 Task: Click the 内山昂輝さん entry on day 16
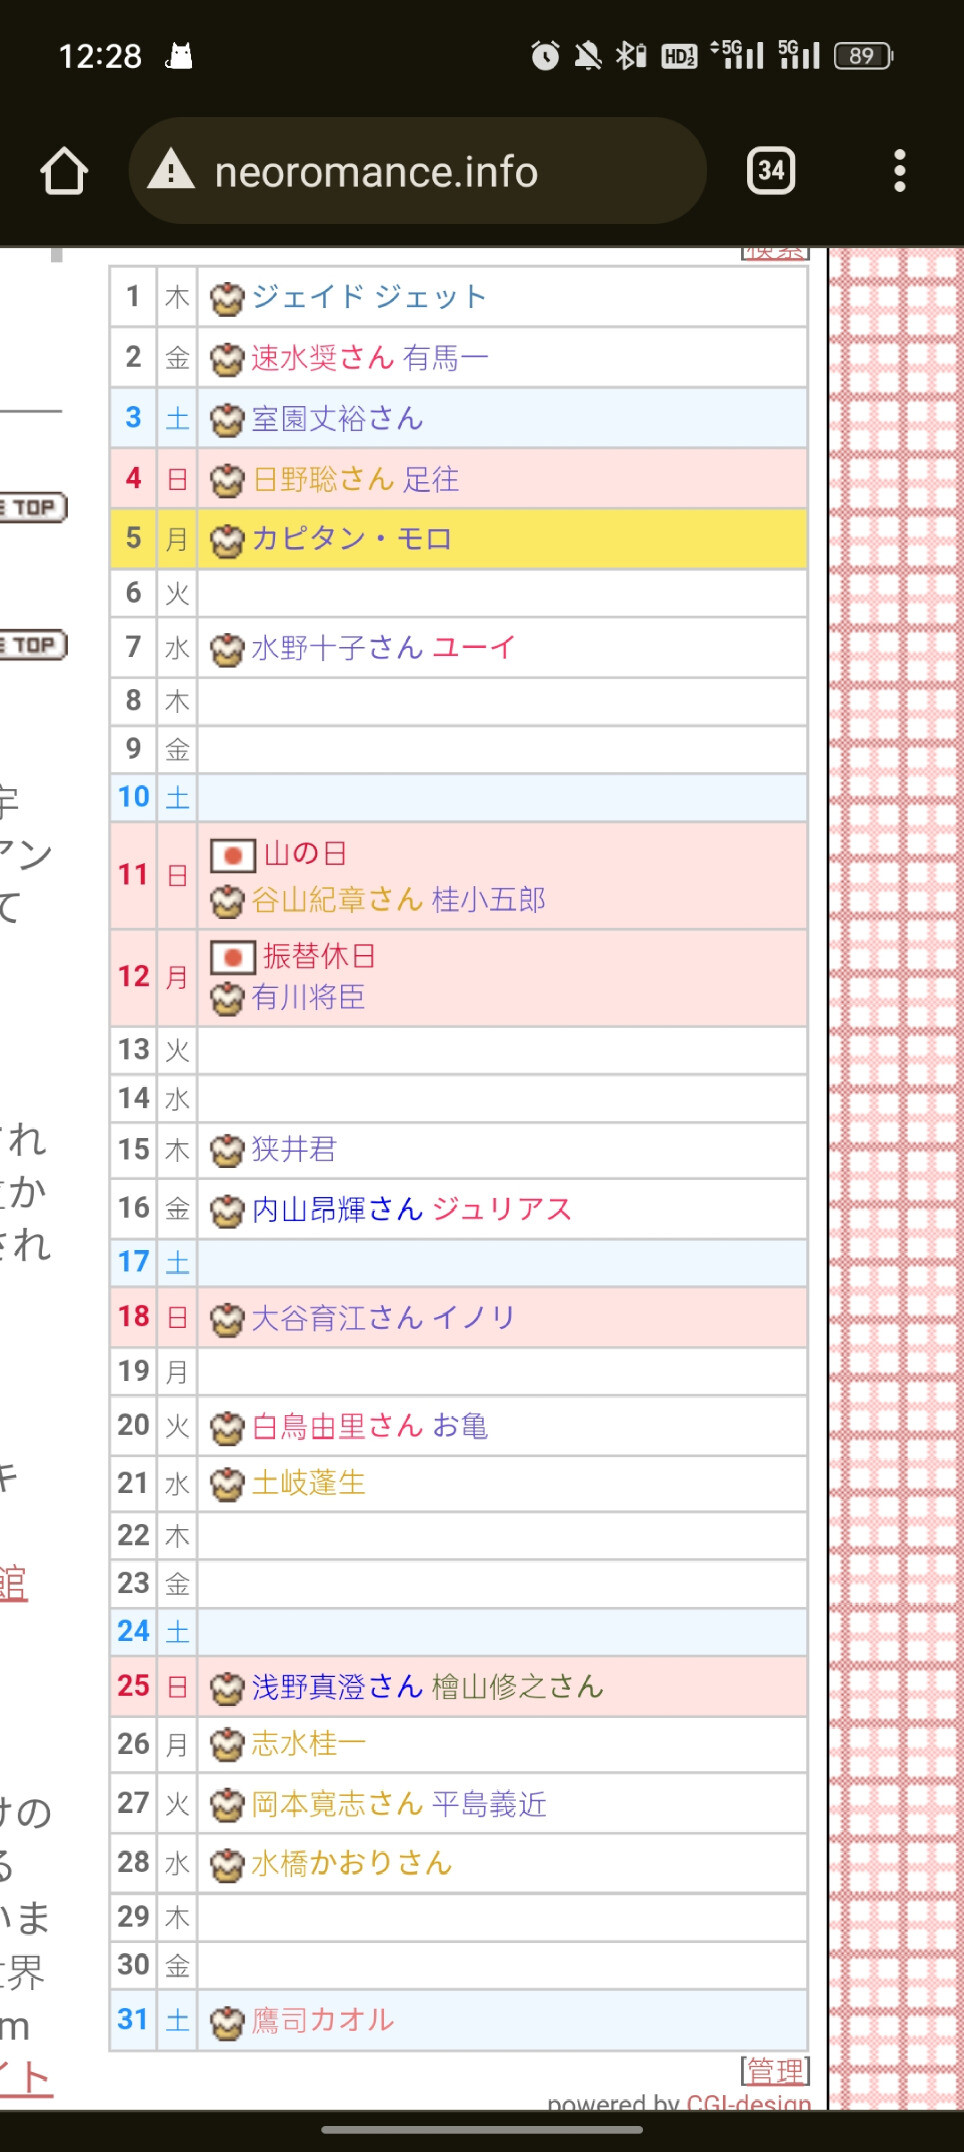337,1210
